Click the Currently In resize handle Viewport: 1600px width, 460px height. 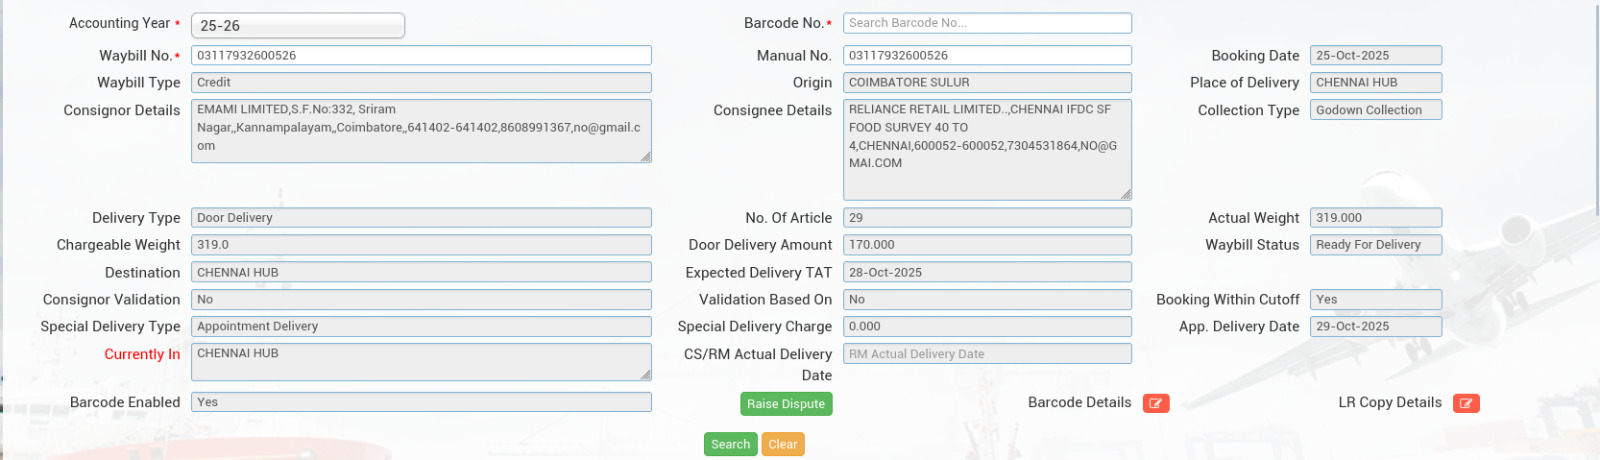point(646,375)
